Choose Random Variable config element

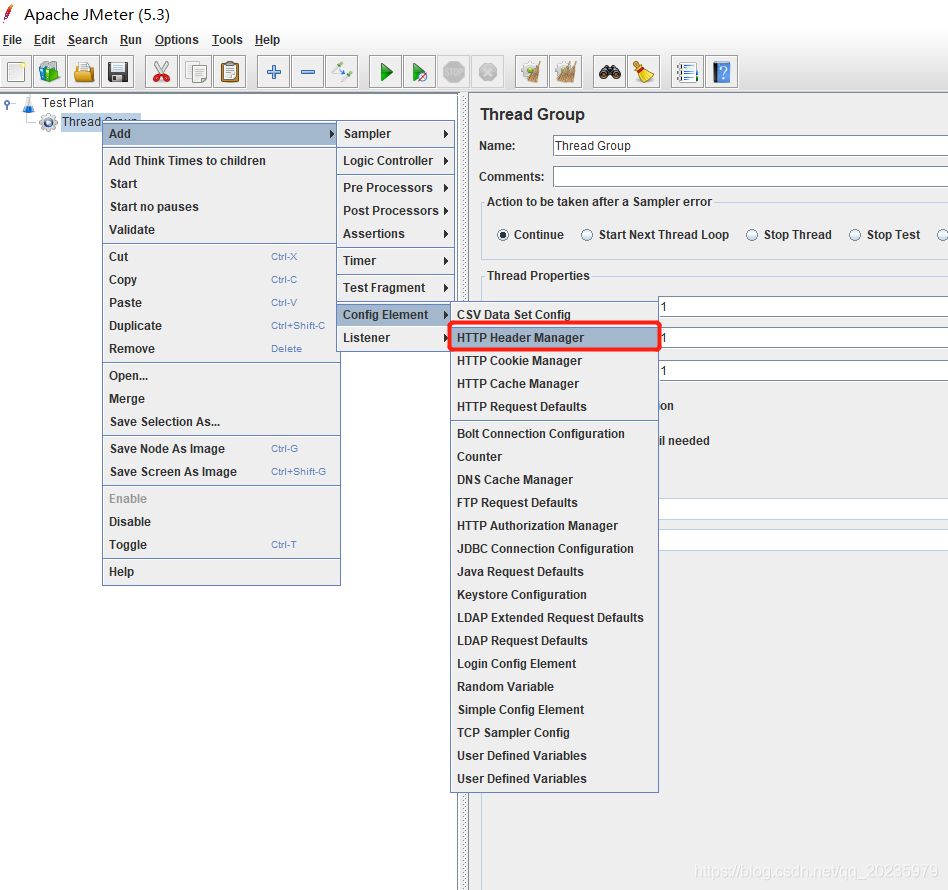[554, 686]
